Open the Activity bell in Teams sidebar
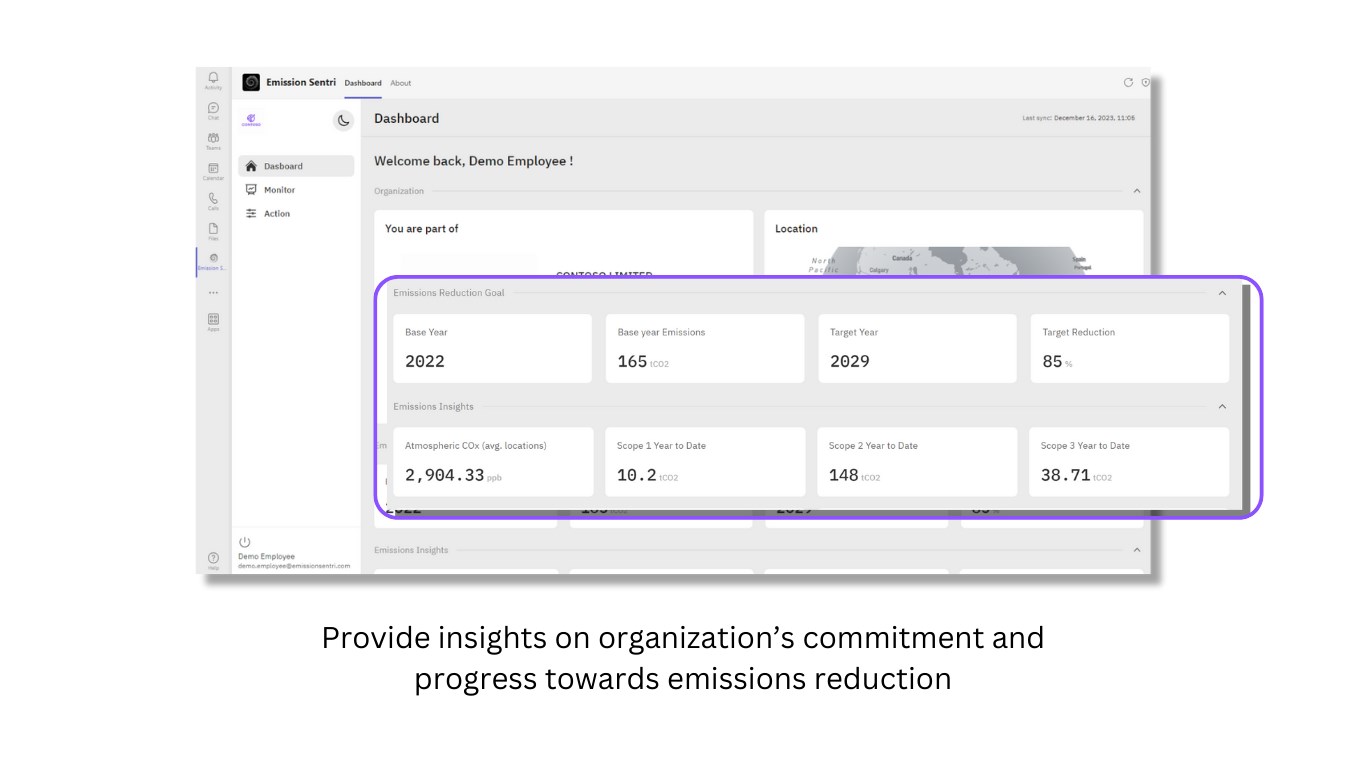The height and width of the screenshot is (768, 1366). (x=213, y=79)
